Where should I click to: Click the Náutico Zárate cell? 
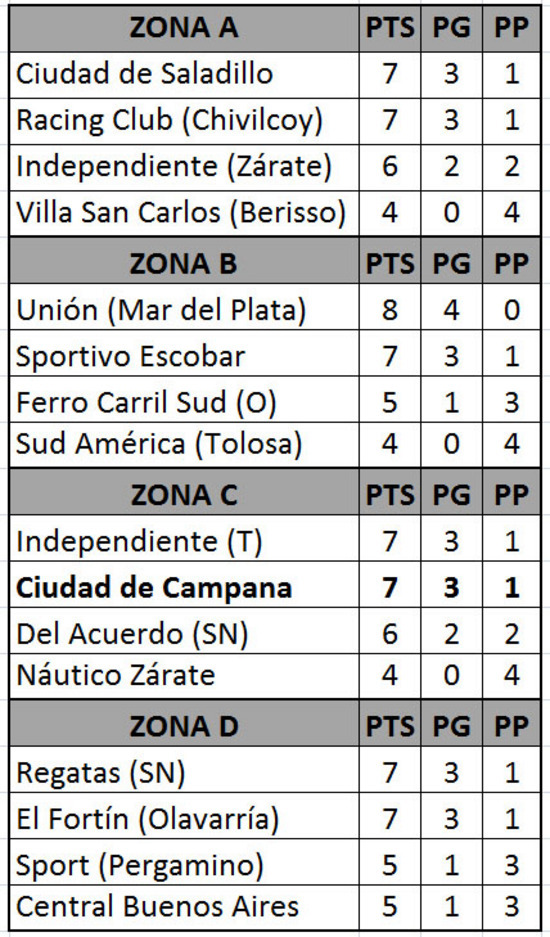click(184, 676)
